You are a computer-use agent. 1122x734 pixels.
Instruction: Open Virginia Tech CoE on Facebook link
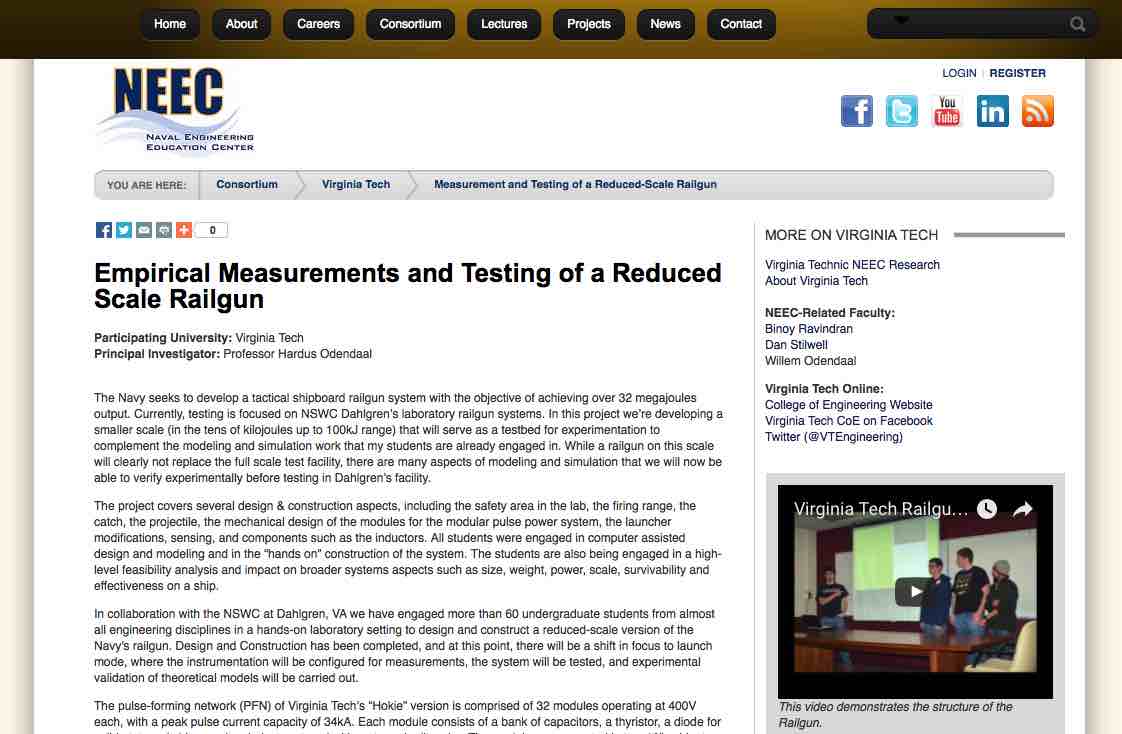tap(849, 421)
